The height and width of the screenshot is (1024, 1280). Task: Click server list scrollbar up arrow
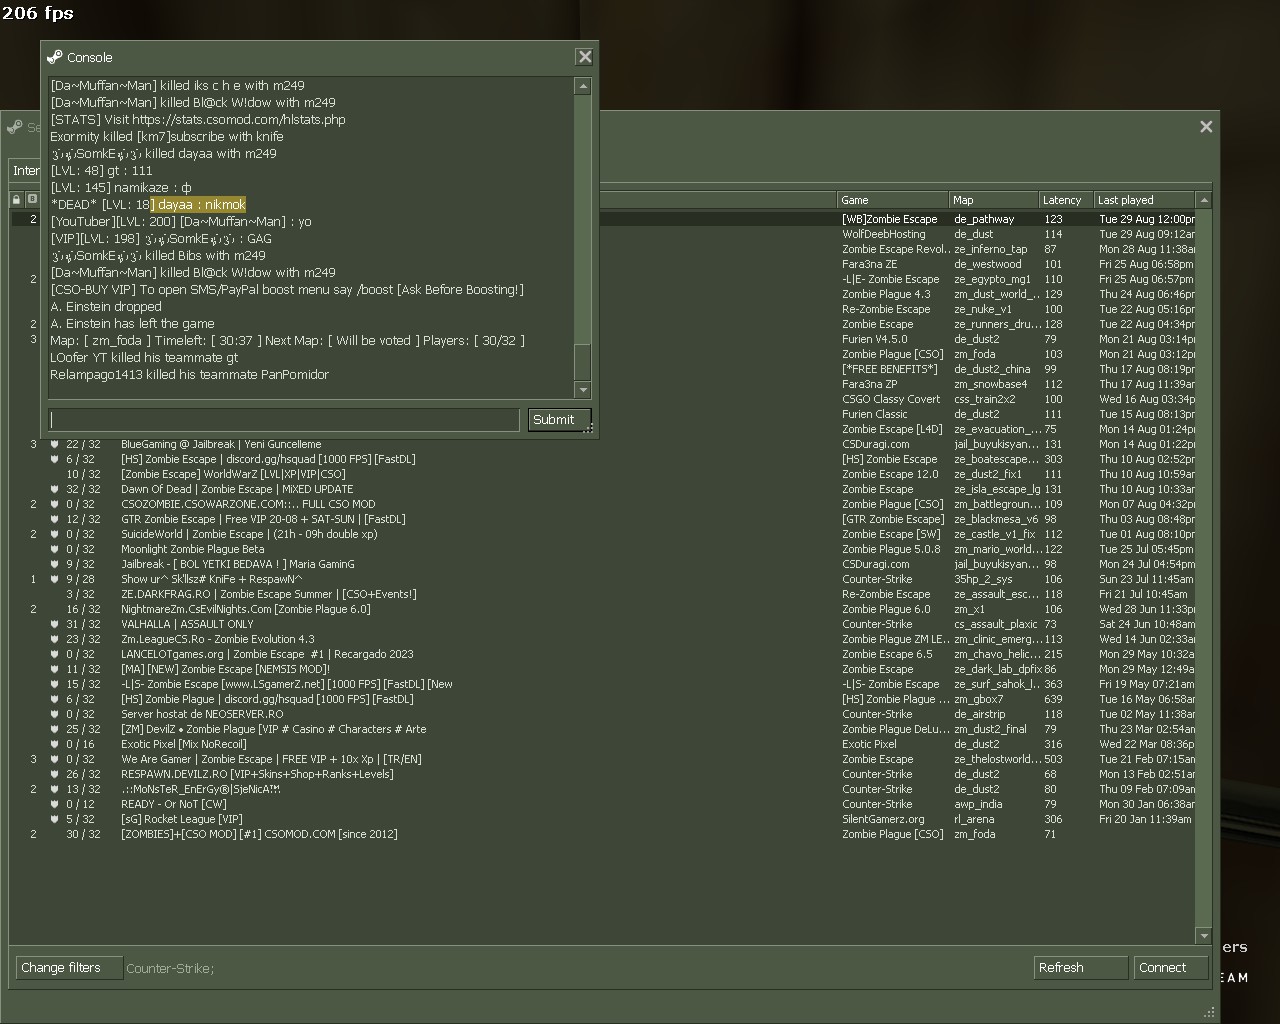point(1204,200)
